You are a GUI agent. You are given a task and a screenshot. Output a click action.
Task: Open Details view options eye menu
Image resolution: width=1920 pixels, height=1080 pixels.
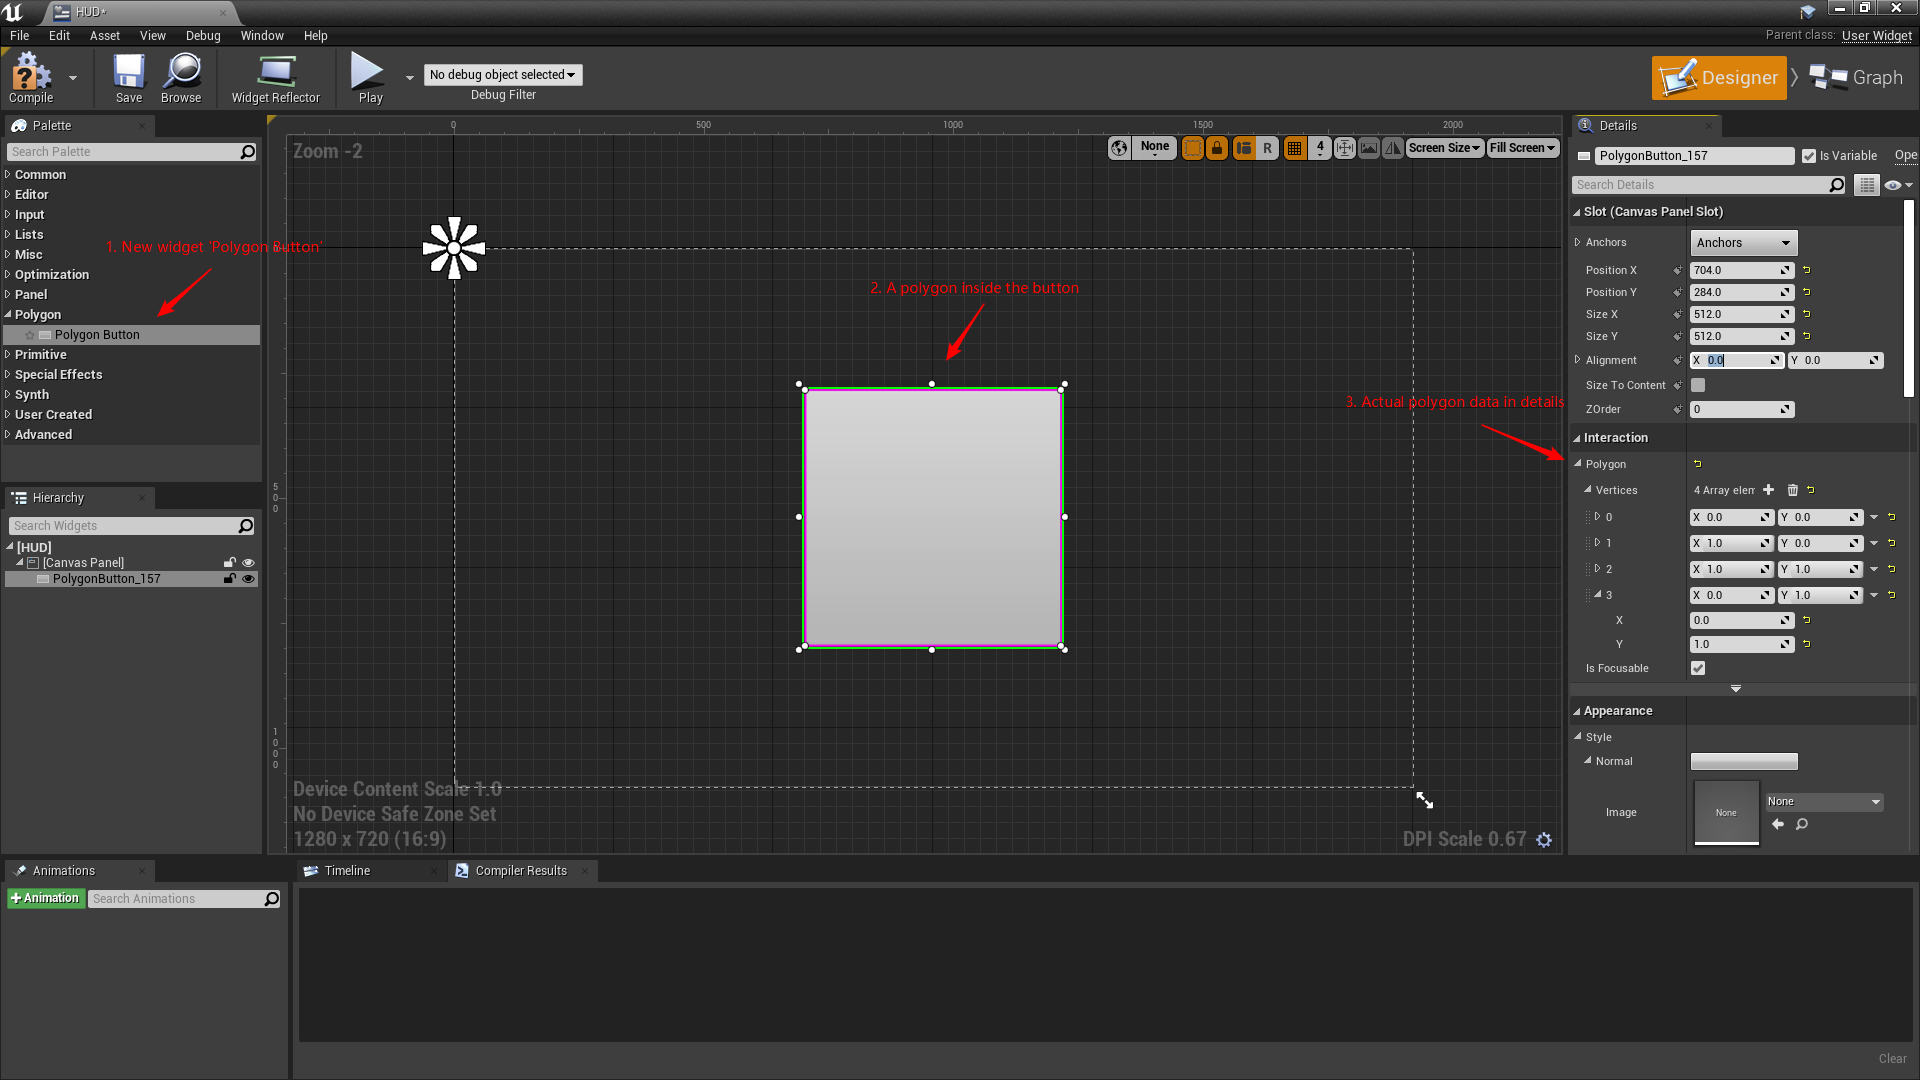pos(1898,185)
